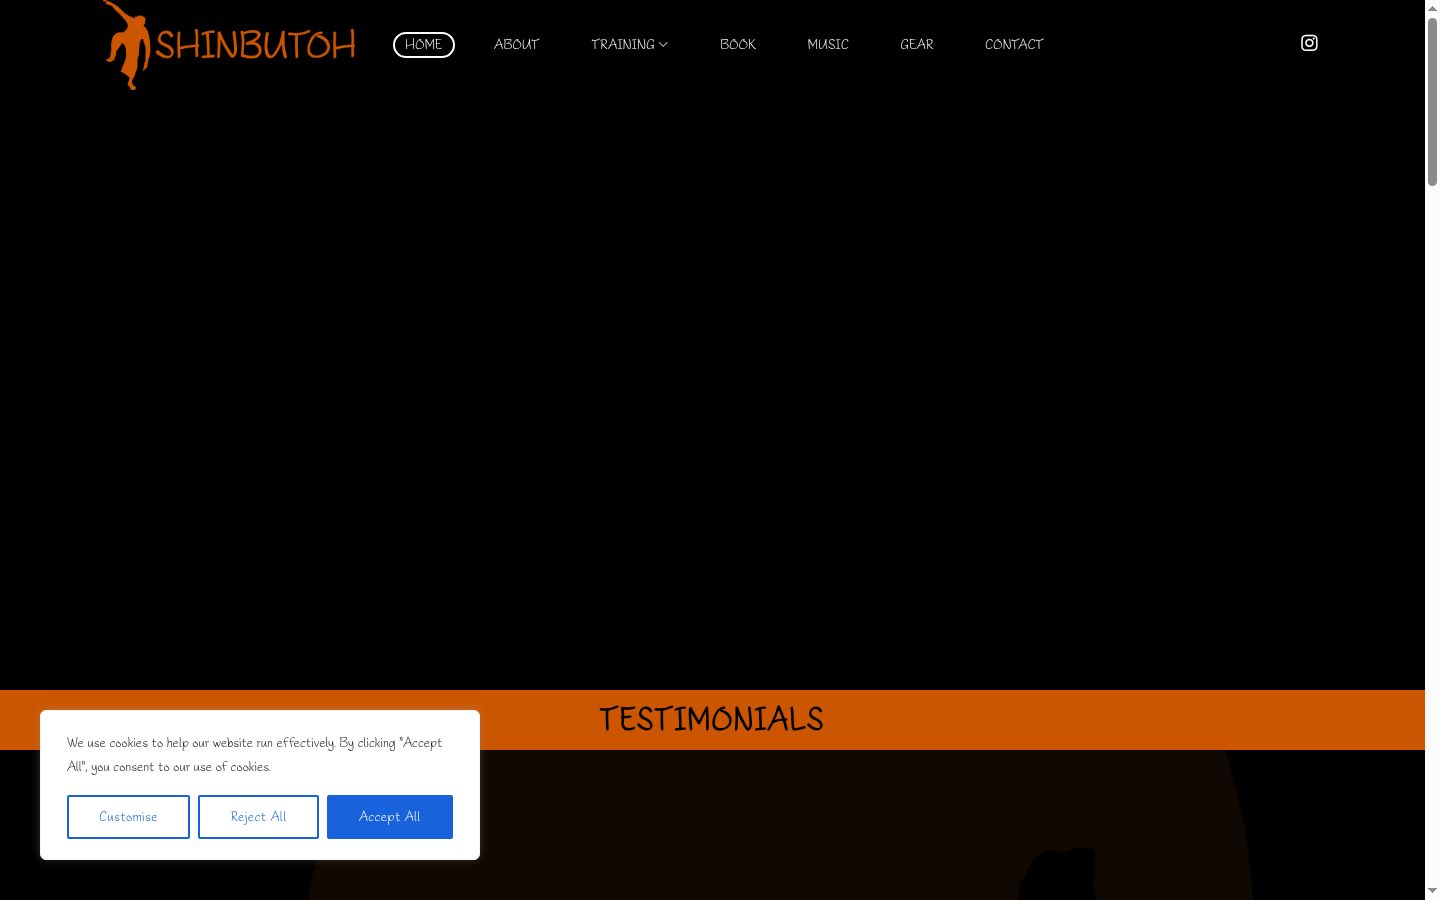This screenshot has height=900, width=1440.
Task: Go to the HOME page
Action: click(x=424, y=45)
